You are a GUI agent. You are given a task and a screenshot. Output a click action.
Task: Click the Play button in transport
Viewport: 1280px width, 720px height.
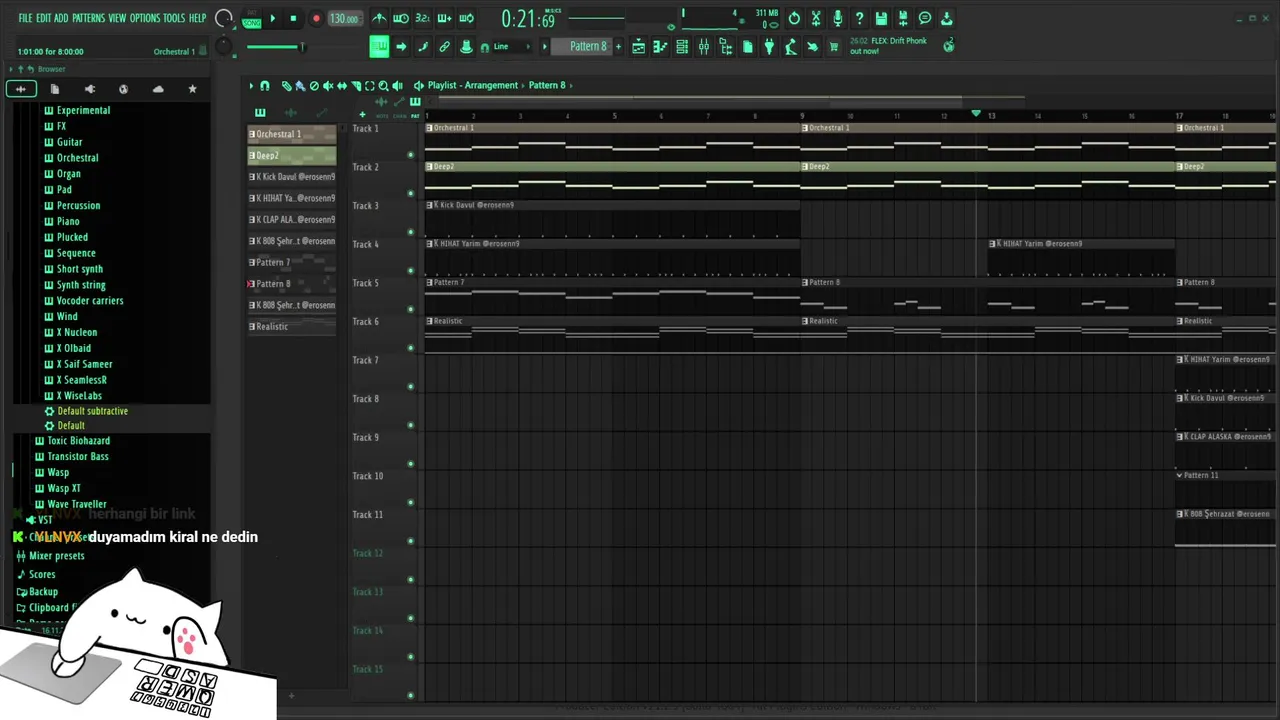272,18
